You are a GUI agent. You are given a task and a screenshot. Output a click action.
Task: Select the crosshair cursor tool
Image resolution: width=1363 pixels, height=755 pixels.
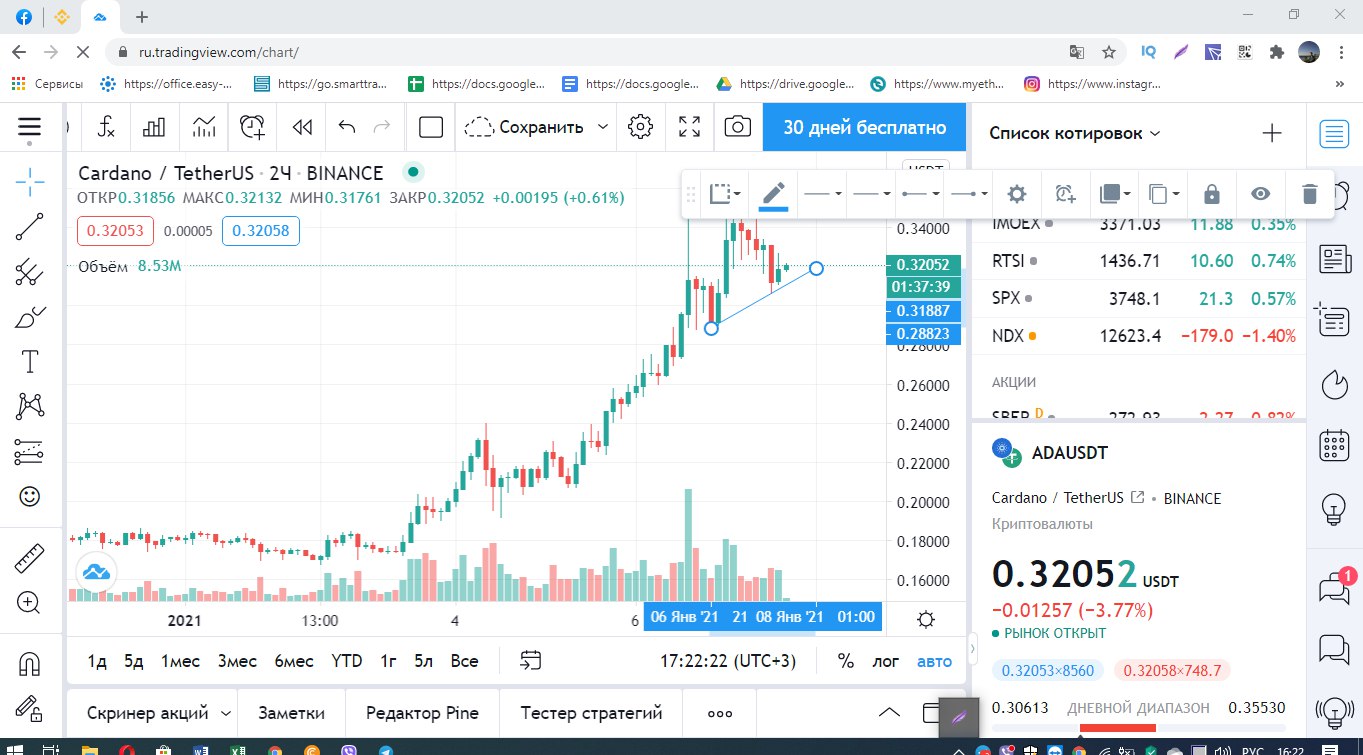(30, 181)
